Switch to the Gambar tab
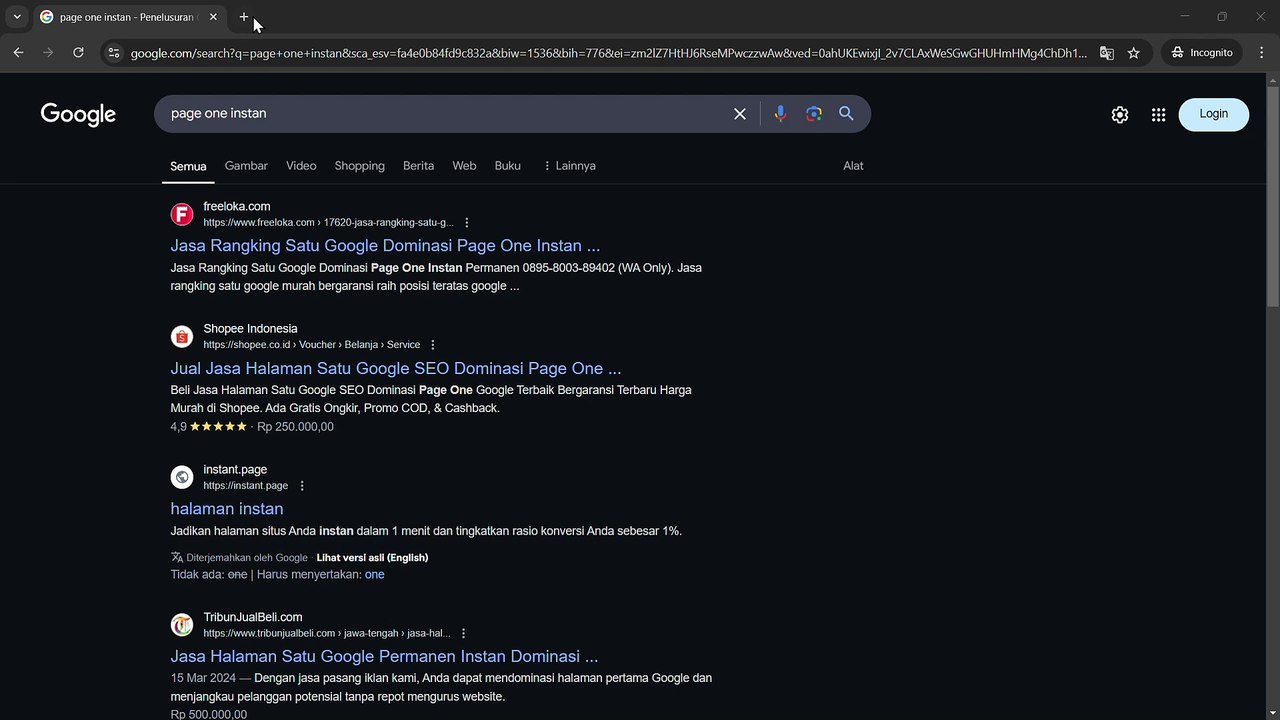The image size is (1280, 720). (x=246, y=166)
